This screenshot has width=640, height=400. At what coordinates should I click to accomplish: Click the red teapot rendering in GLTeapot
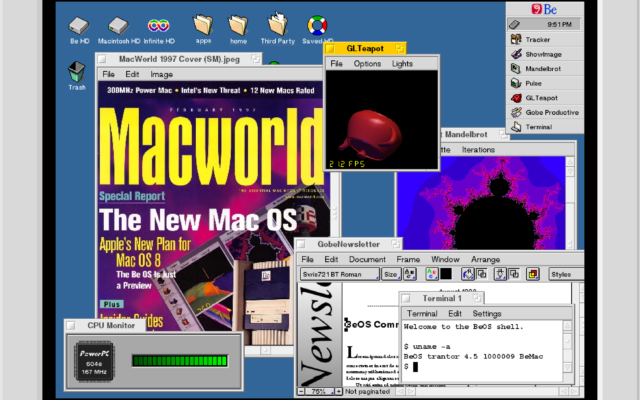(x=369, y=133)
